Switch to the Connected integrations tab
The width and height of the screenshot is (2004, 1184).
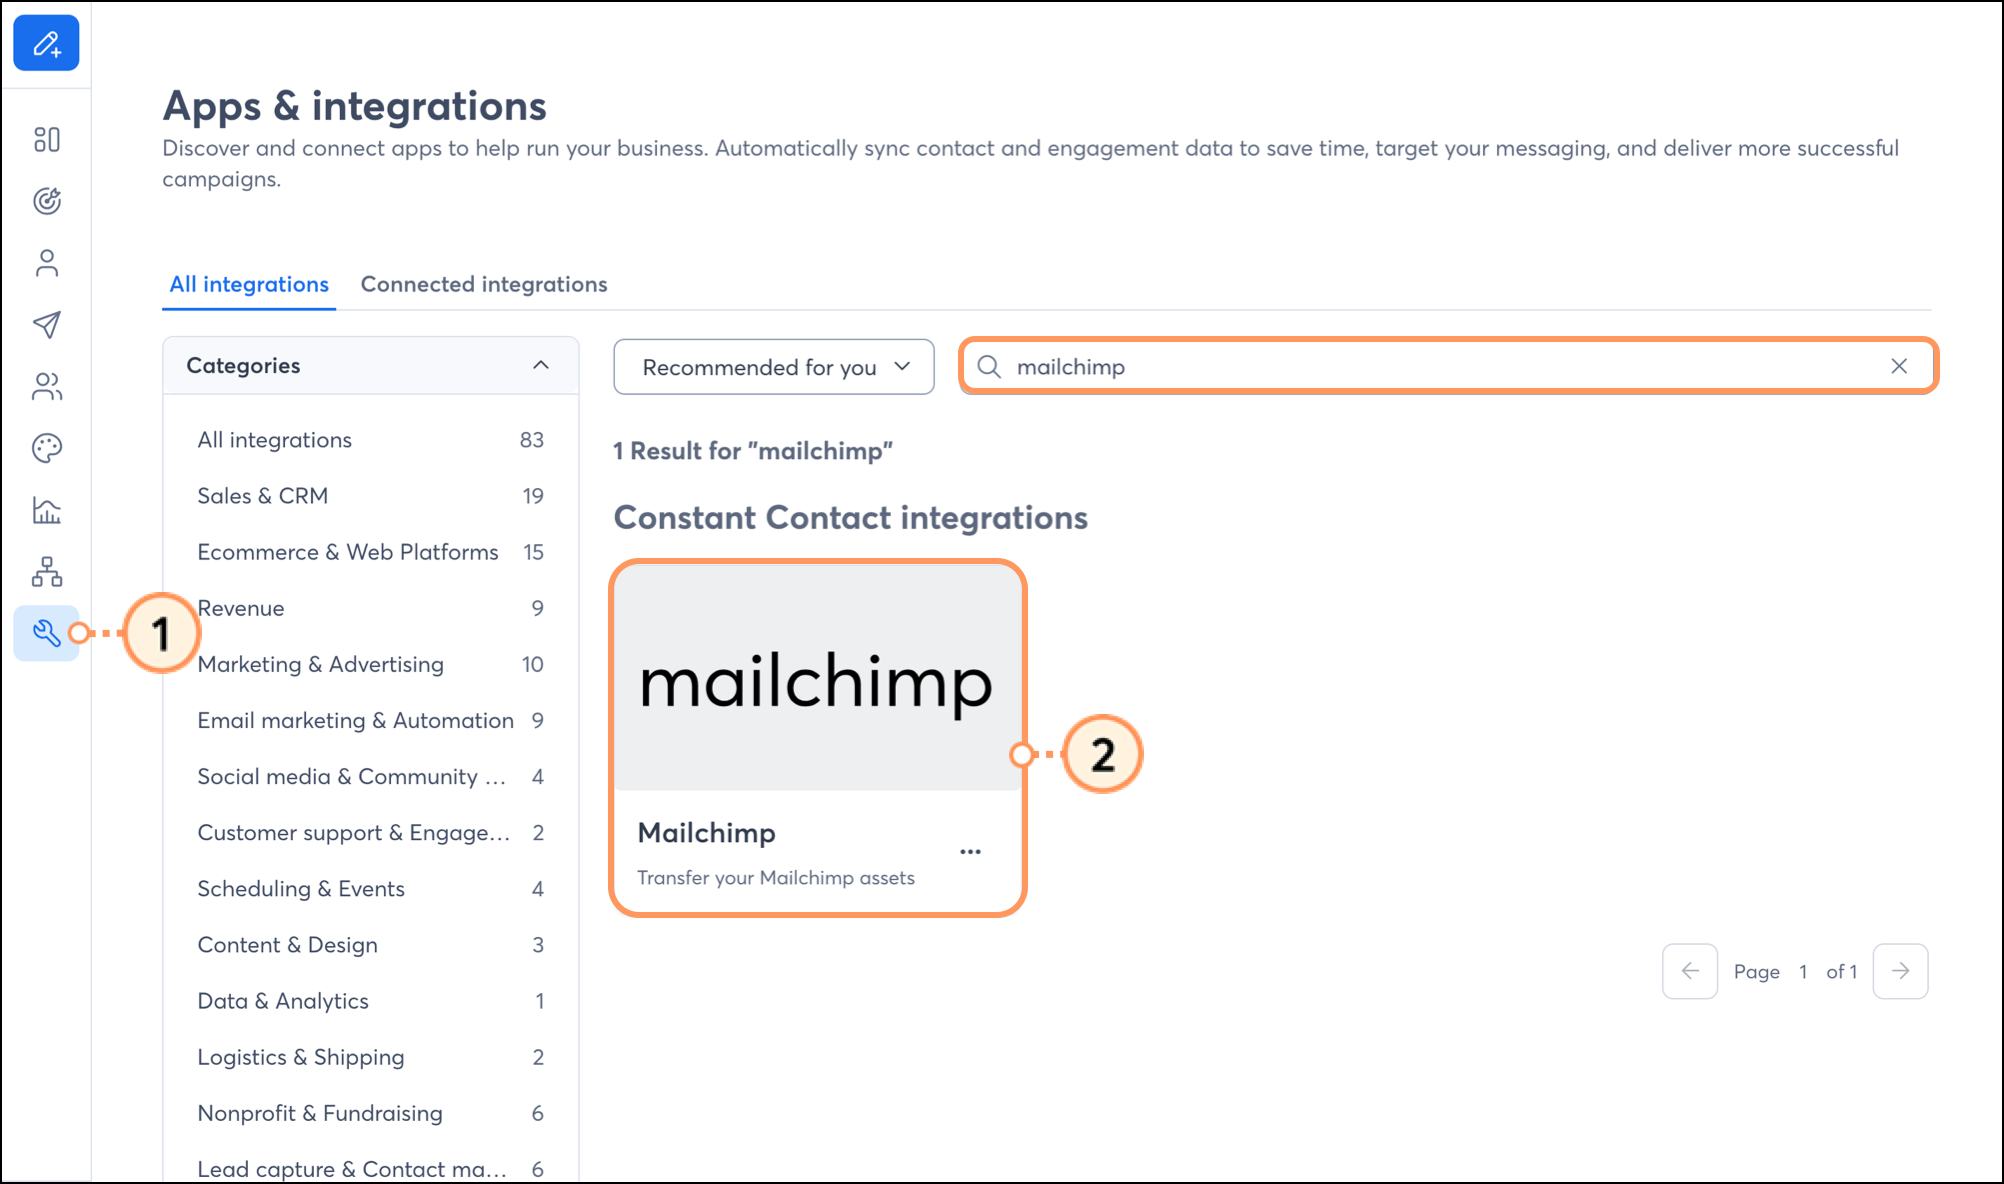coord(484,284)
